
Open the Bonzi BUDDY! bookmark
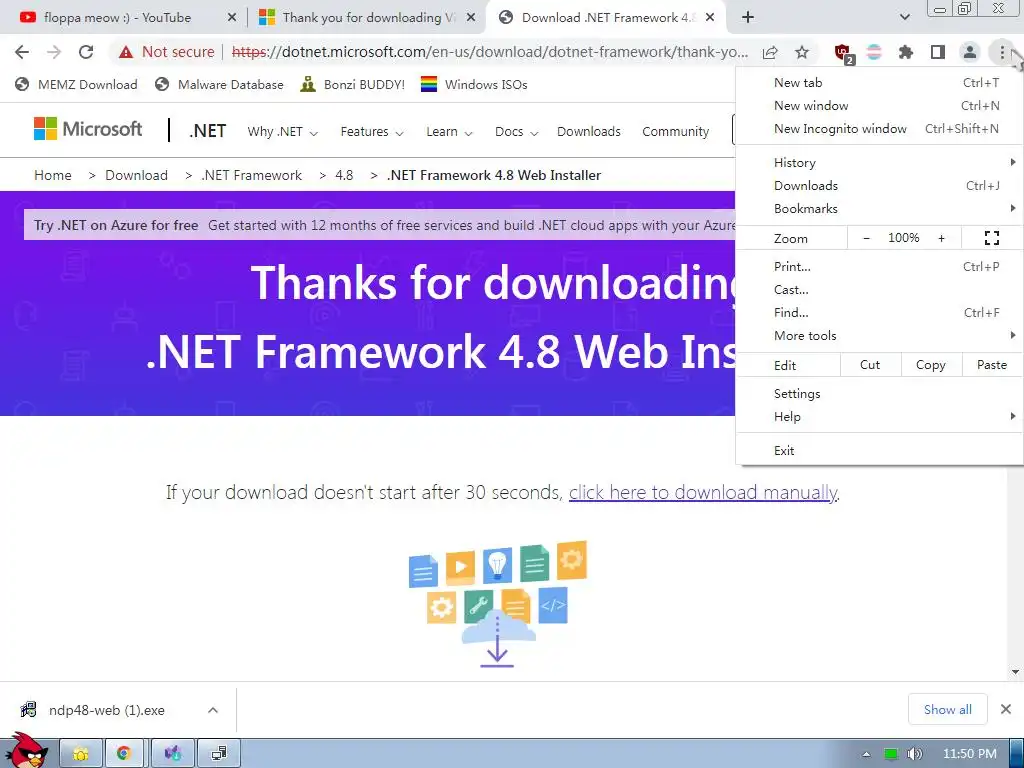coord(353,84)
